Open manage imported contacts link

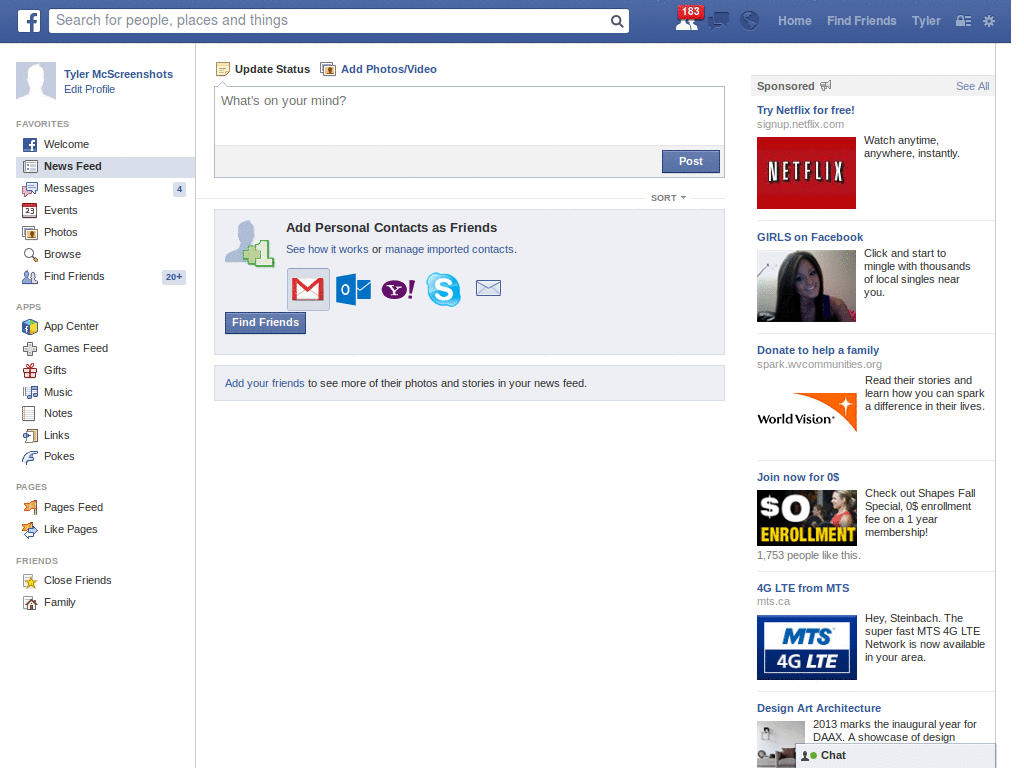(x=449, y=249)
